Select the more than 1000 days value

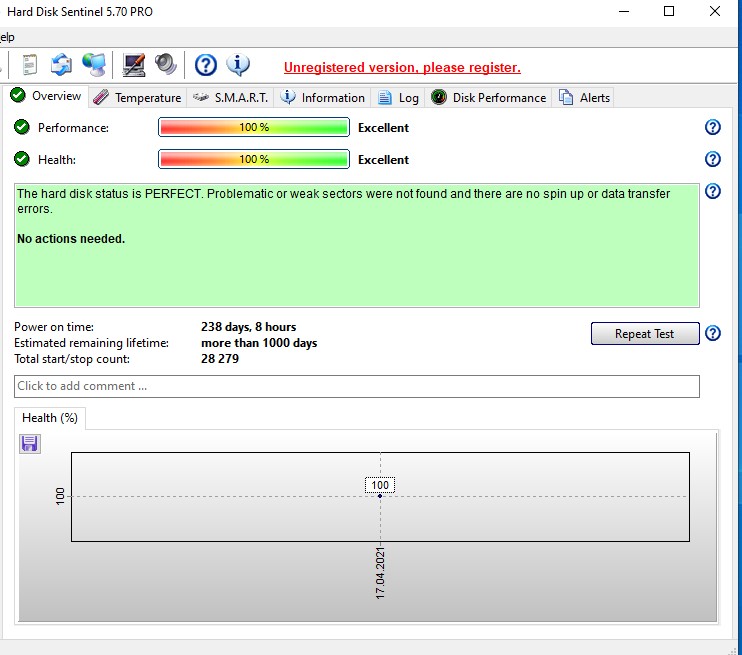pyautogui.click(x=259, y=343)
